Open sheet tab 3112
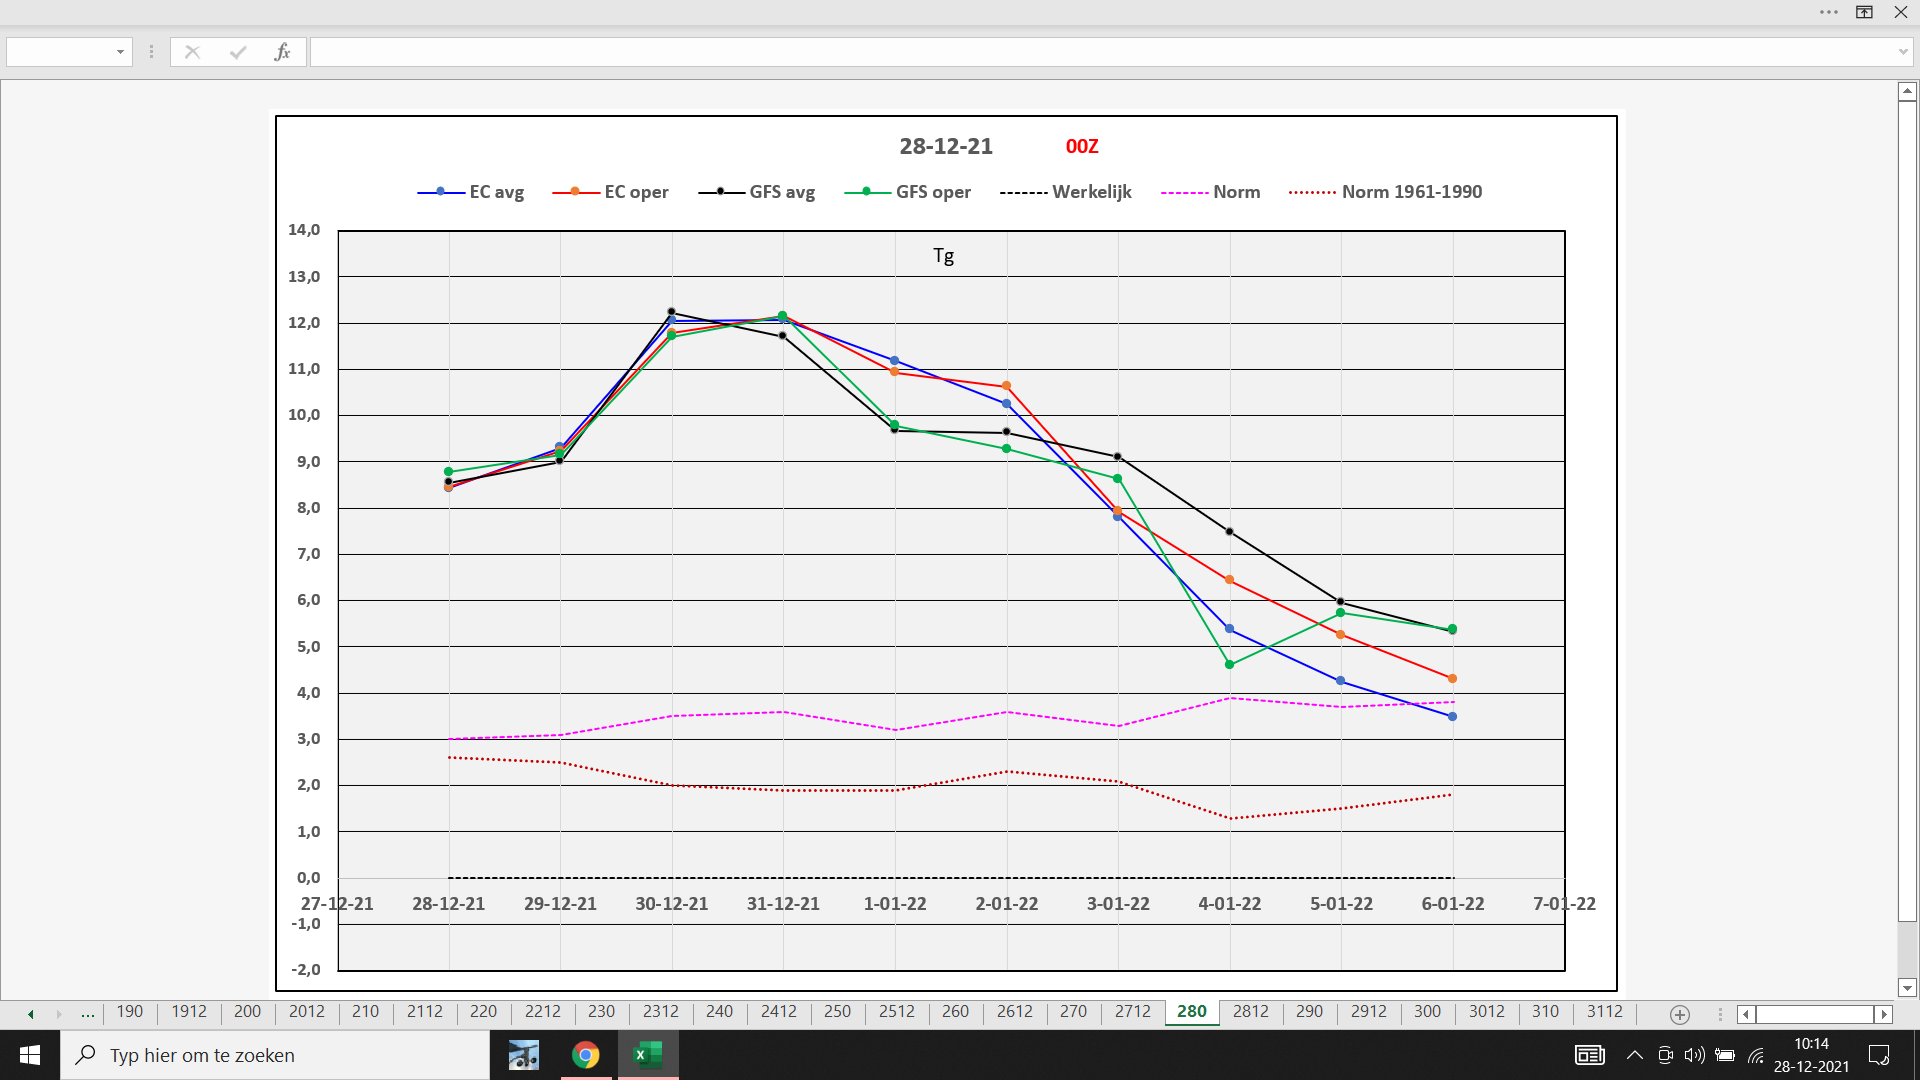This screenshot has width=1920, height=1080. tap(1604, 1012)
